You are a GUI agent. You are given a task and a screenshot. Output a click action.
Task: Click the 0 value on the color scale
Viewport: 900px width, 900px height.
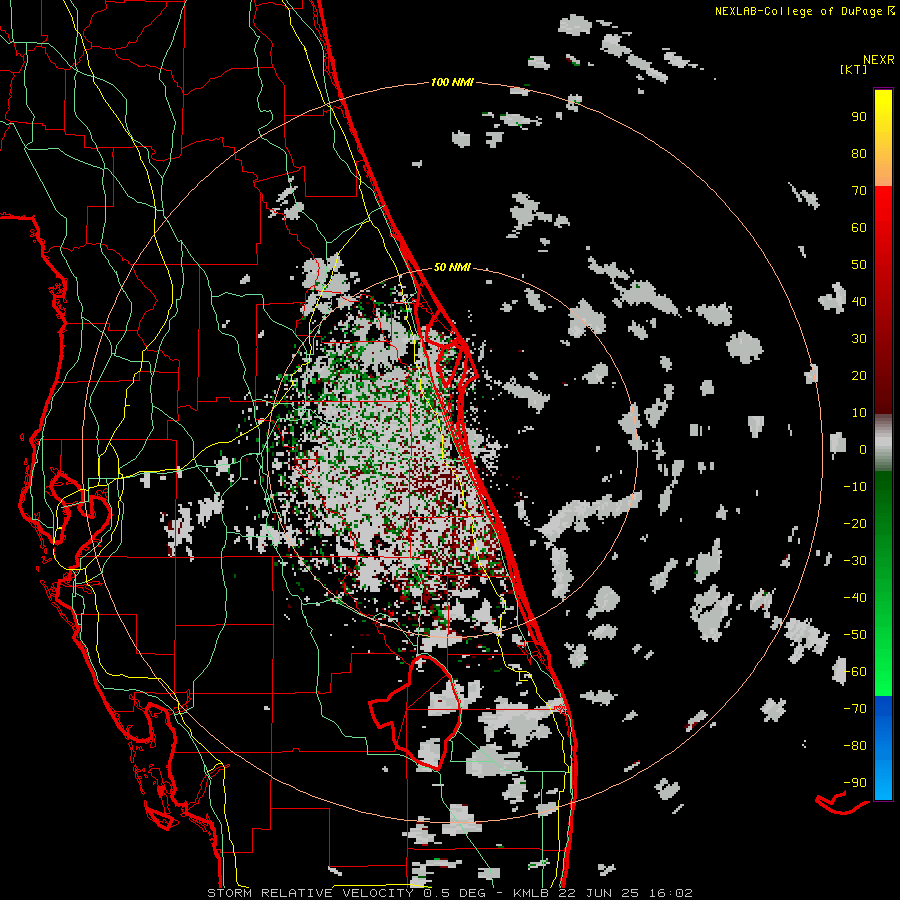point(863,450)
